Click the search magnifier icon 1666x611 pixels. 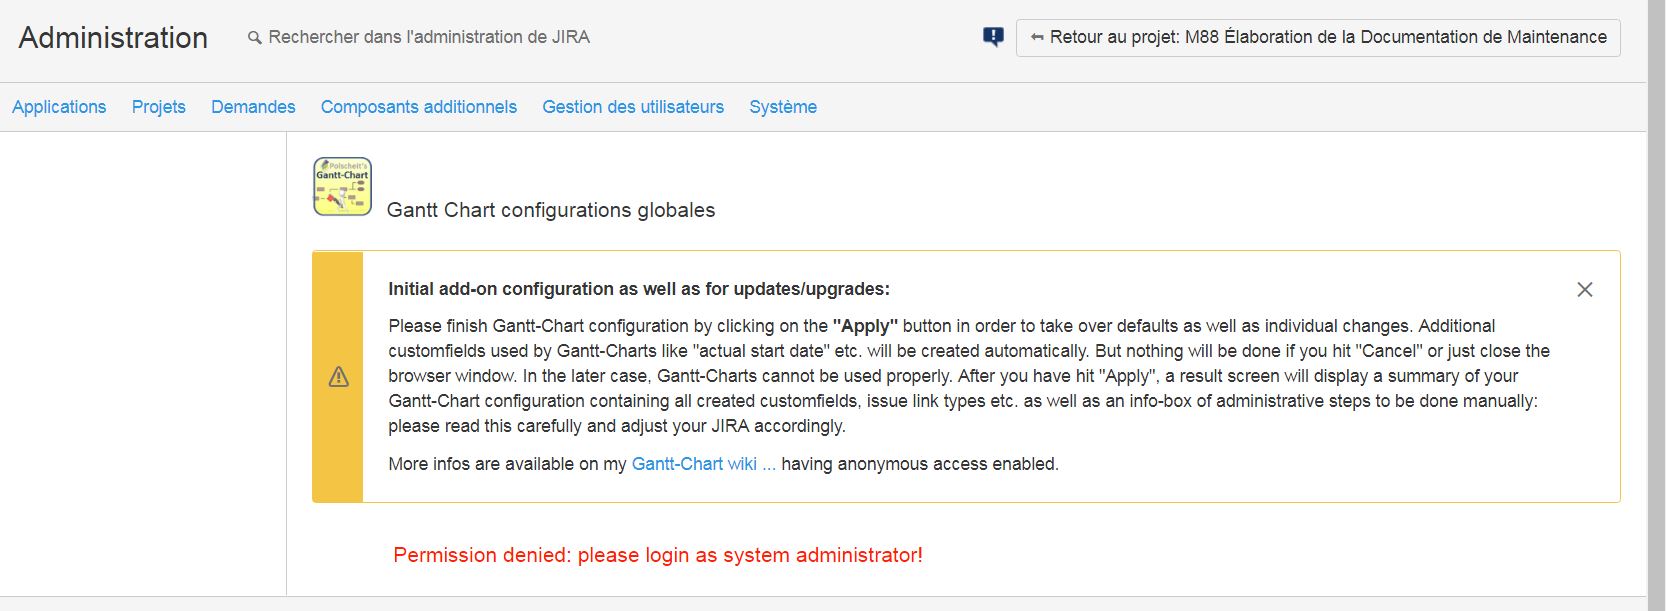[255, 37]
